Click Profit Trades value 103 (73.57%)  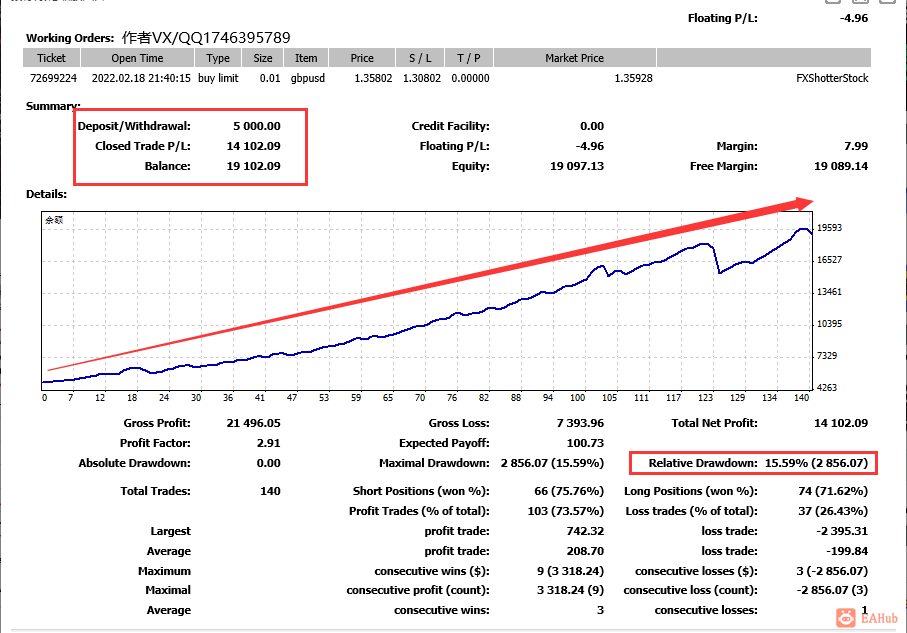click(565, 511)
